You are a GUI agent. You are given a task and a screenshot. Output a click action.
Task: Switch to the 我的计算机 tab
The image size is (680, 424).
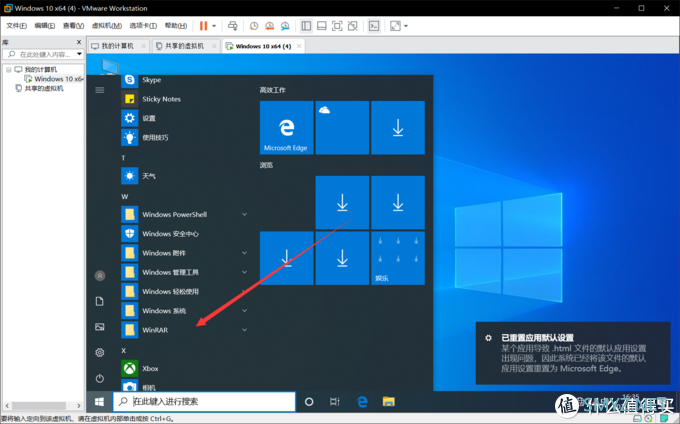[118, 46]
